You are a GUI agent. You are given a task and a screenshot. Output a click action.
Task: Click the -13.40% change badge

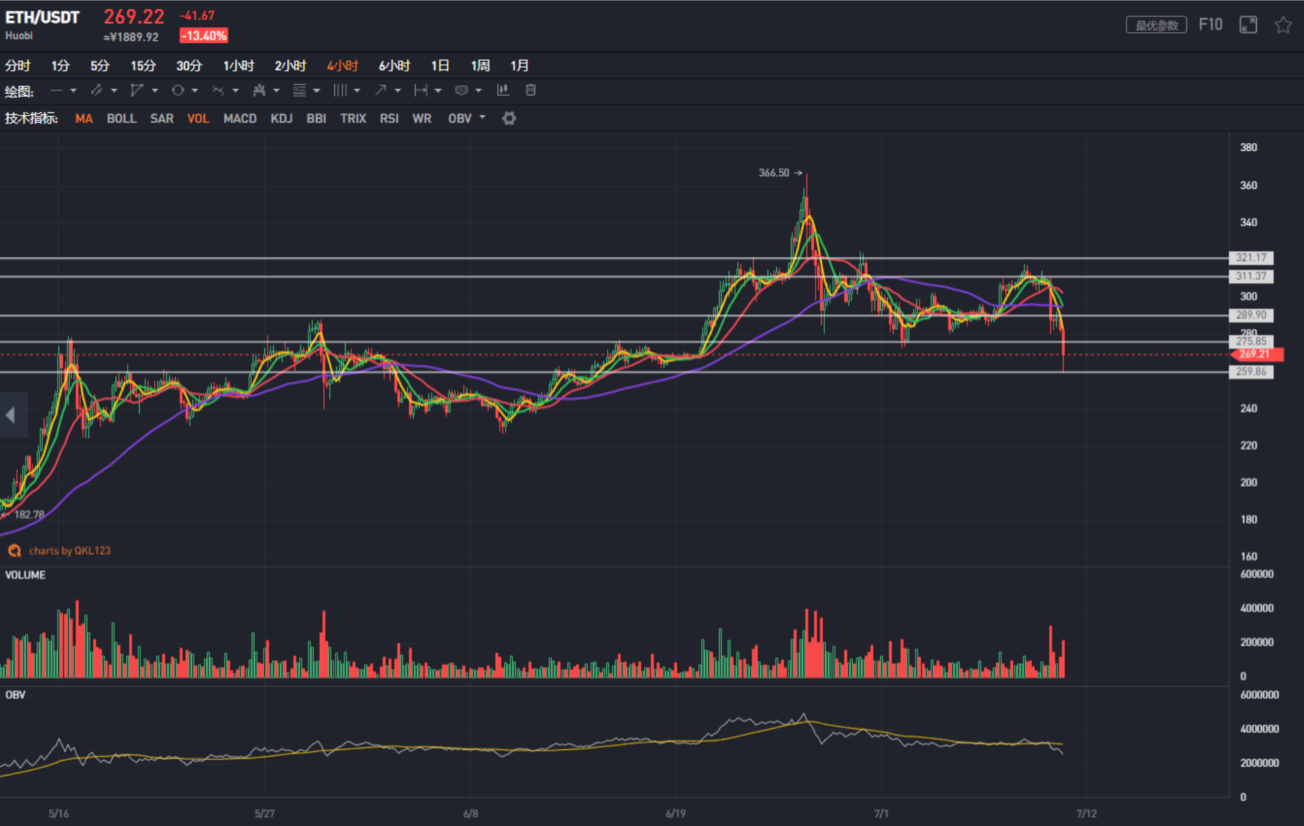tap(204, 36)
